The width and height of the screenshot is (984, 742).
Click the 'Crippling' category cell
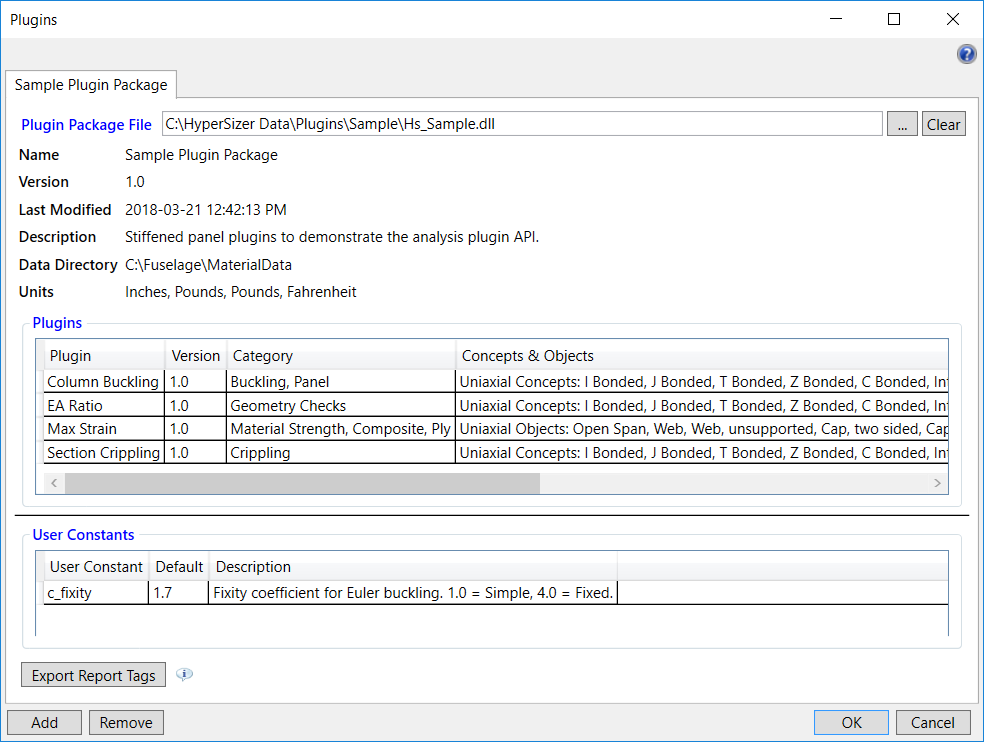[341, 453]
